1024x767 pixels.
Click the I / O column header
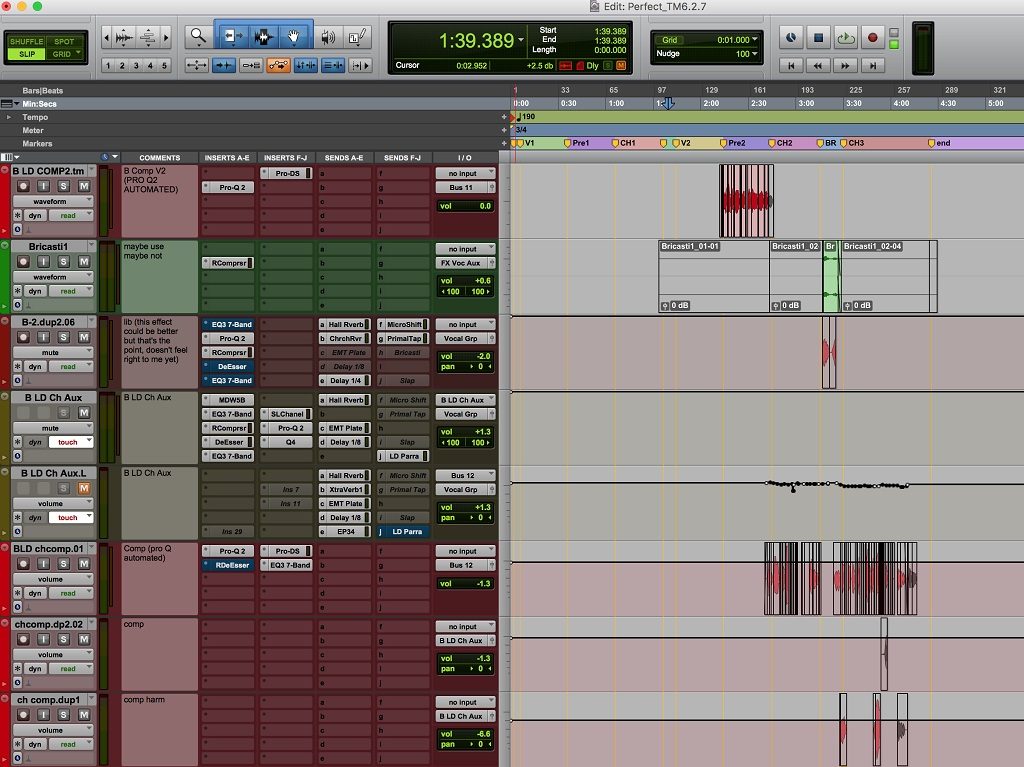coord(464,157)
